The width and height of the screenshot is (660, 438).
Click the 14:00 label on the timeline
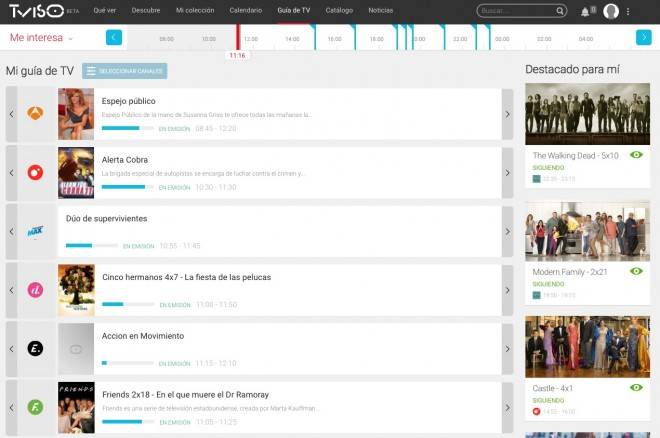(292, 39)
